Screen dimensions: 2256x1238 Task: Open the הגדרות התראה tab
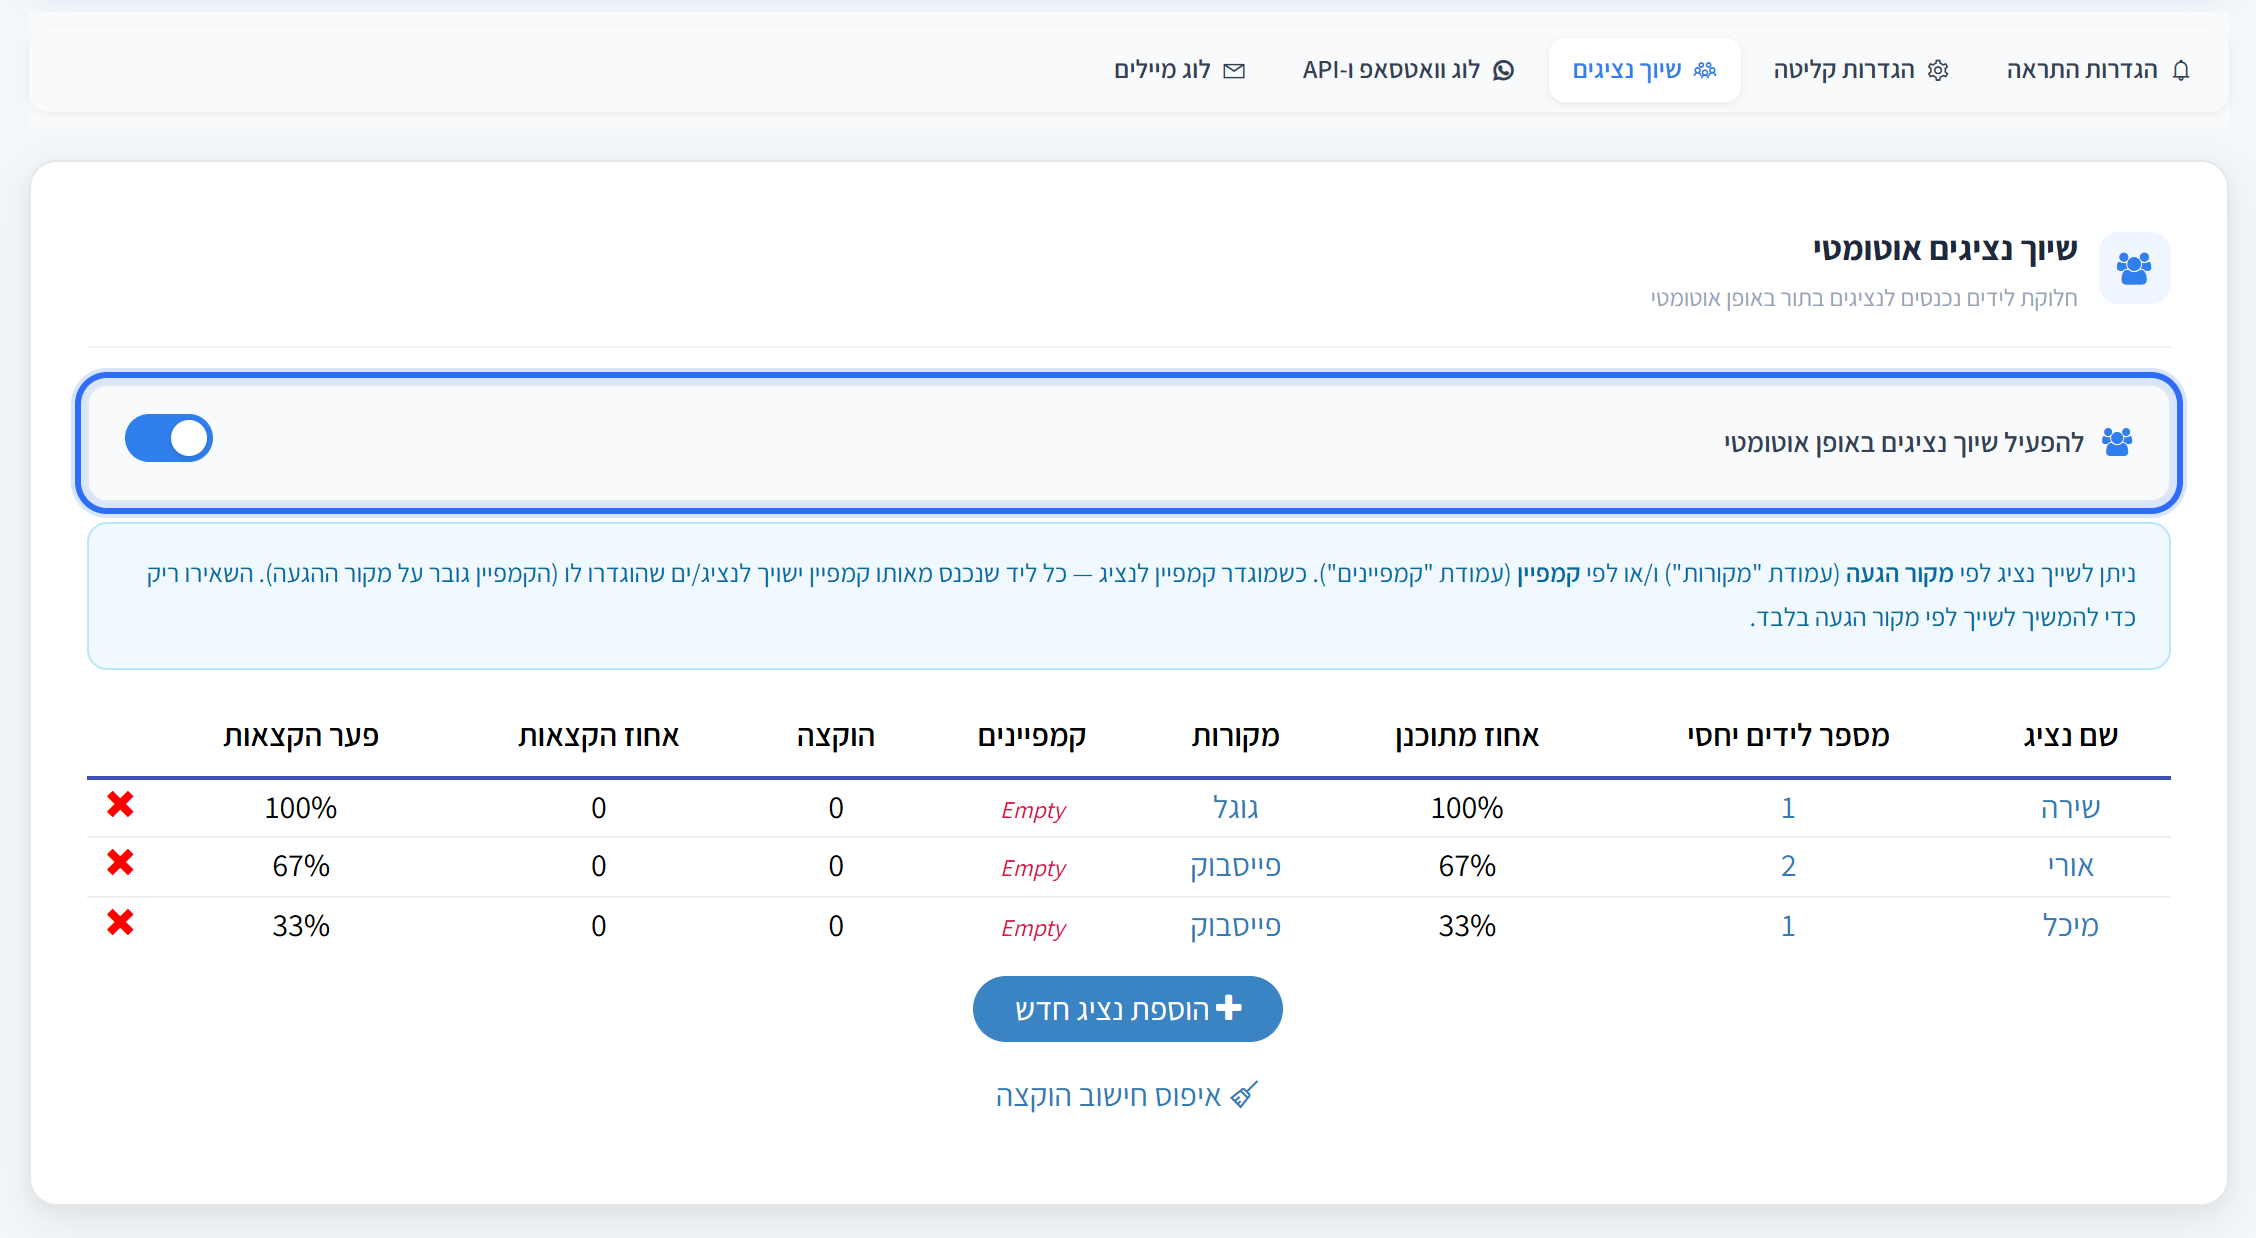click(x=2097, y=70)
